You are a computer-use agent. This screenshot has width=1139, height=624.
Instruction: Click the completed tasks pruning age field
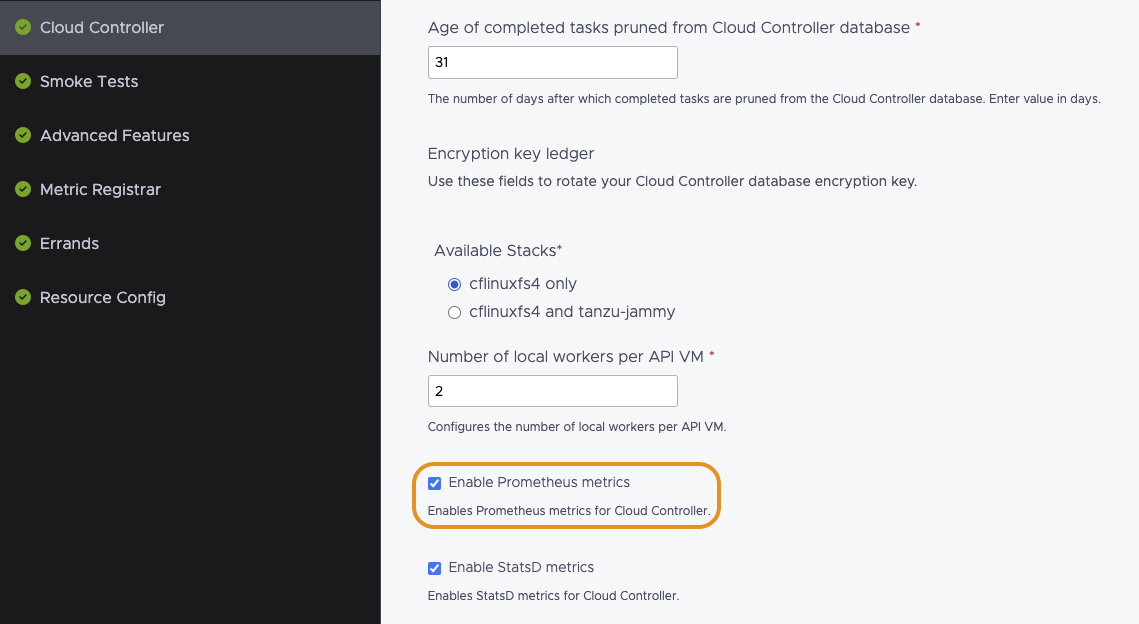pos(552,62)
